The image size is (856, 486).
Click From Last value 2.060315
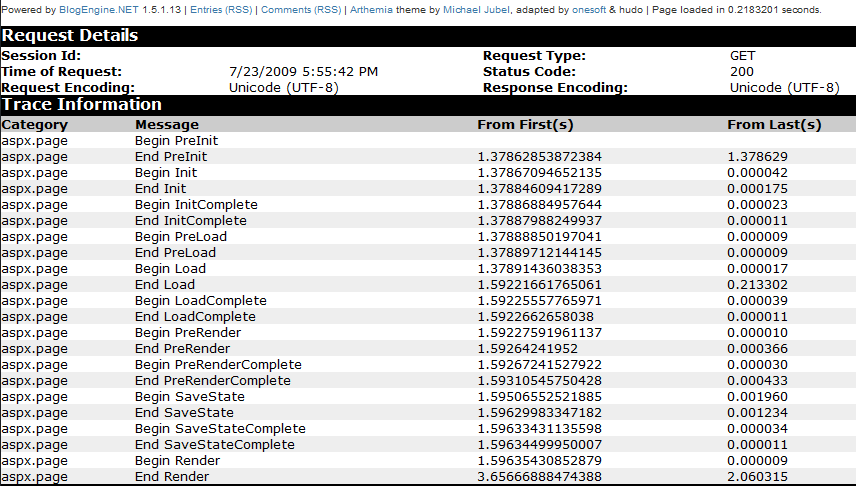click(757, 477)
